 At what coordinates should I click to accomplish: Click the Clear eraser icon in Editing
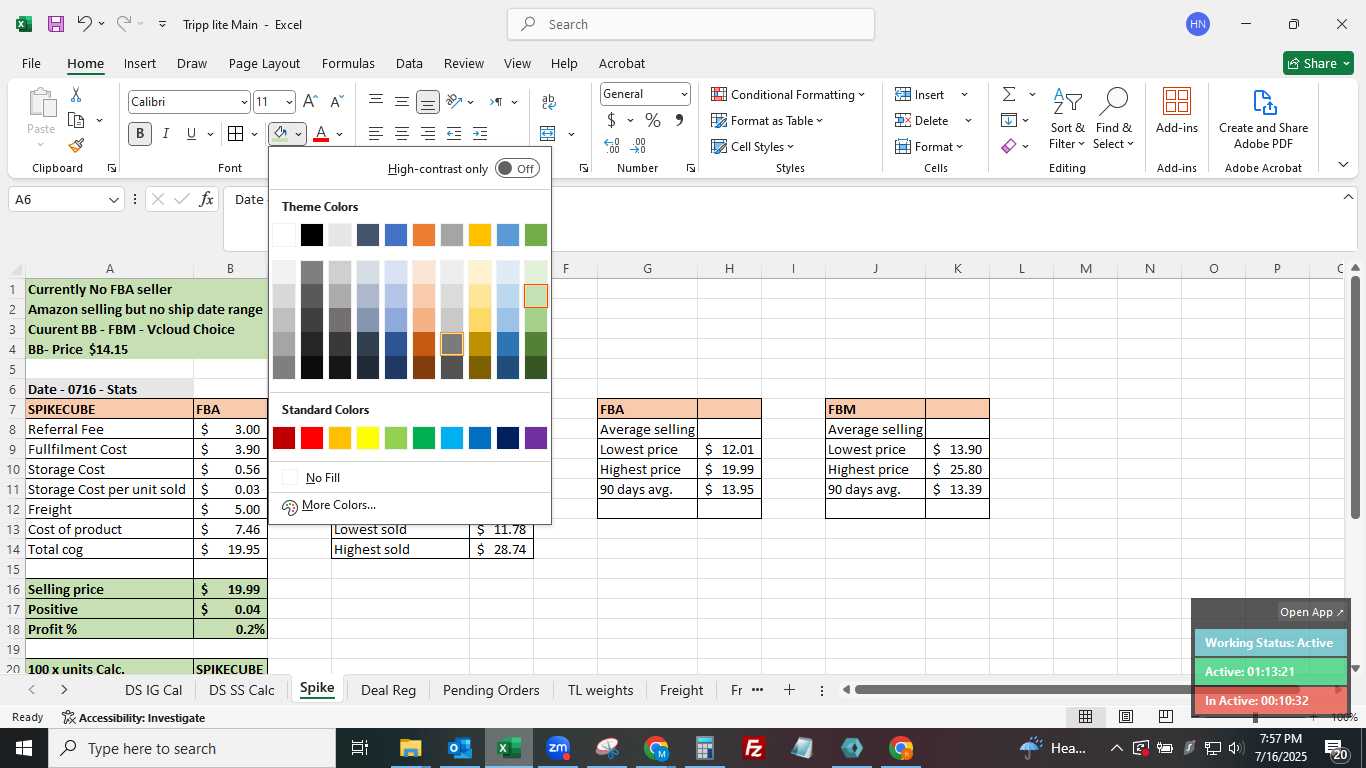tap(1009, 146)
